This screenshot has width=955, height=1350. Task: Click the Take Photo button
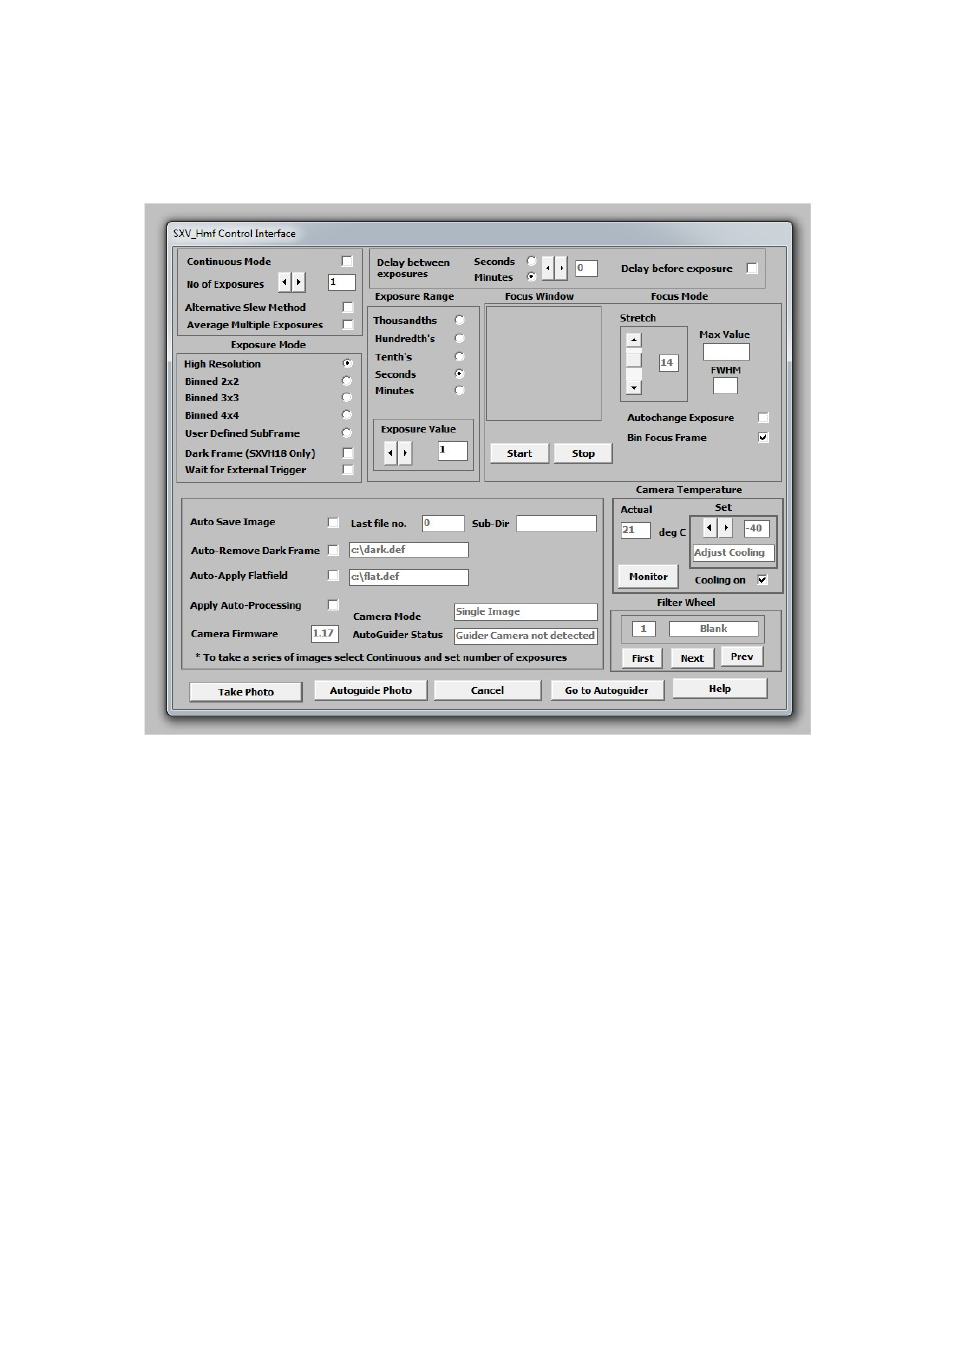click(246, 692)
